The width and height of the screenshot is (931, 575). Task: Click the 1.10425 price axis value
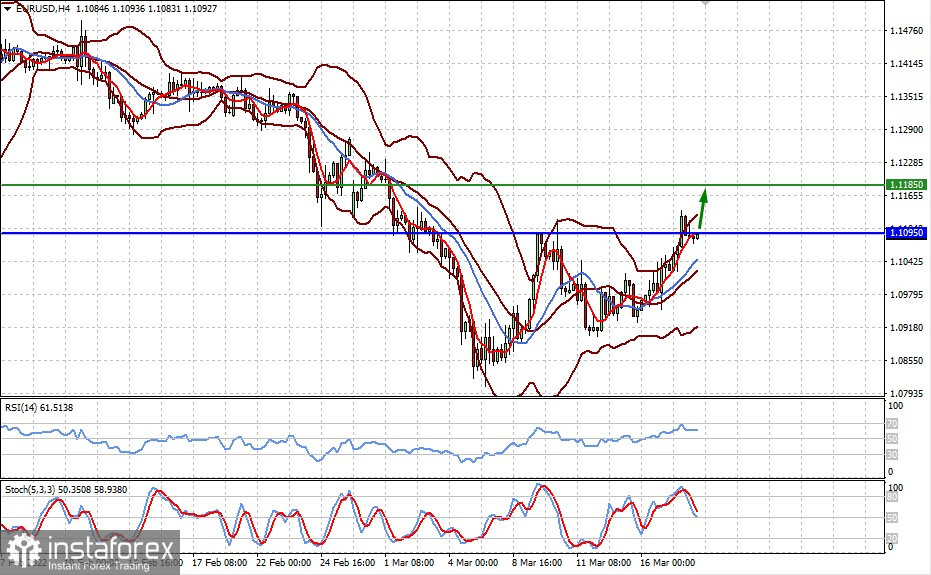click(x=907, y=261)
